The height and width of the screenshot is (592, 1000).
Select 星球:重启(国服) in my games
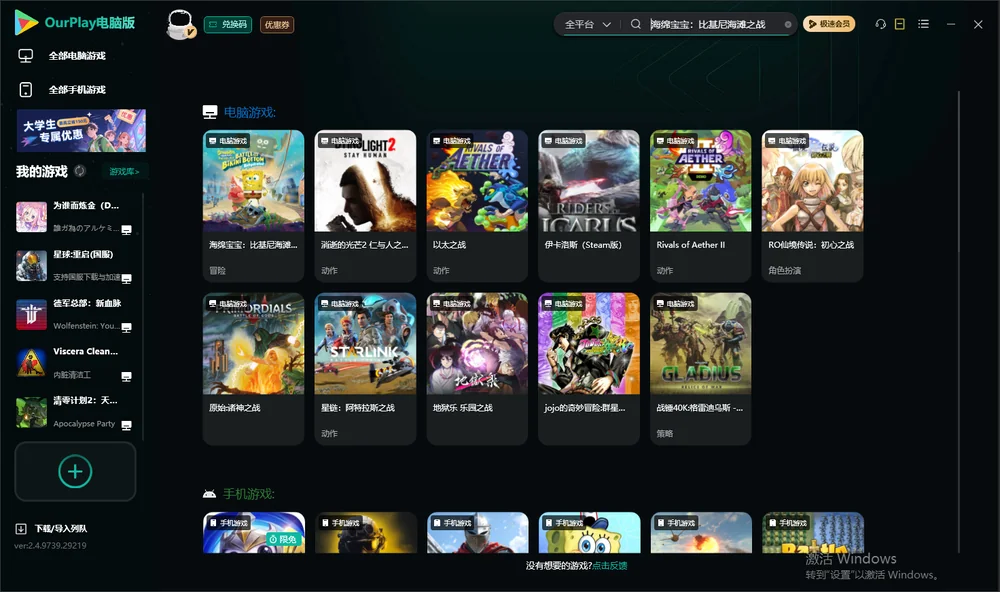click(75, 265)
